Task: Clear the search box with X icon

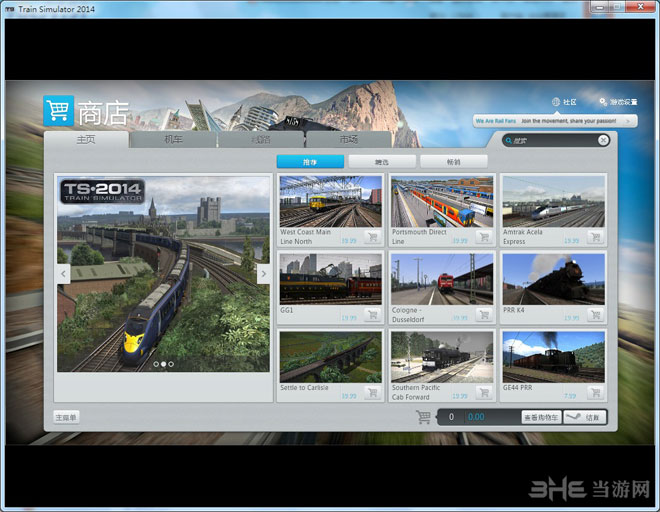Action: (x=603, y=140)
